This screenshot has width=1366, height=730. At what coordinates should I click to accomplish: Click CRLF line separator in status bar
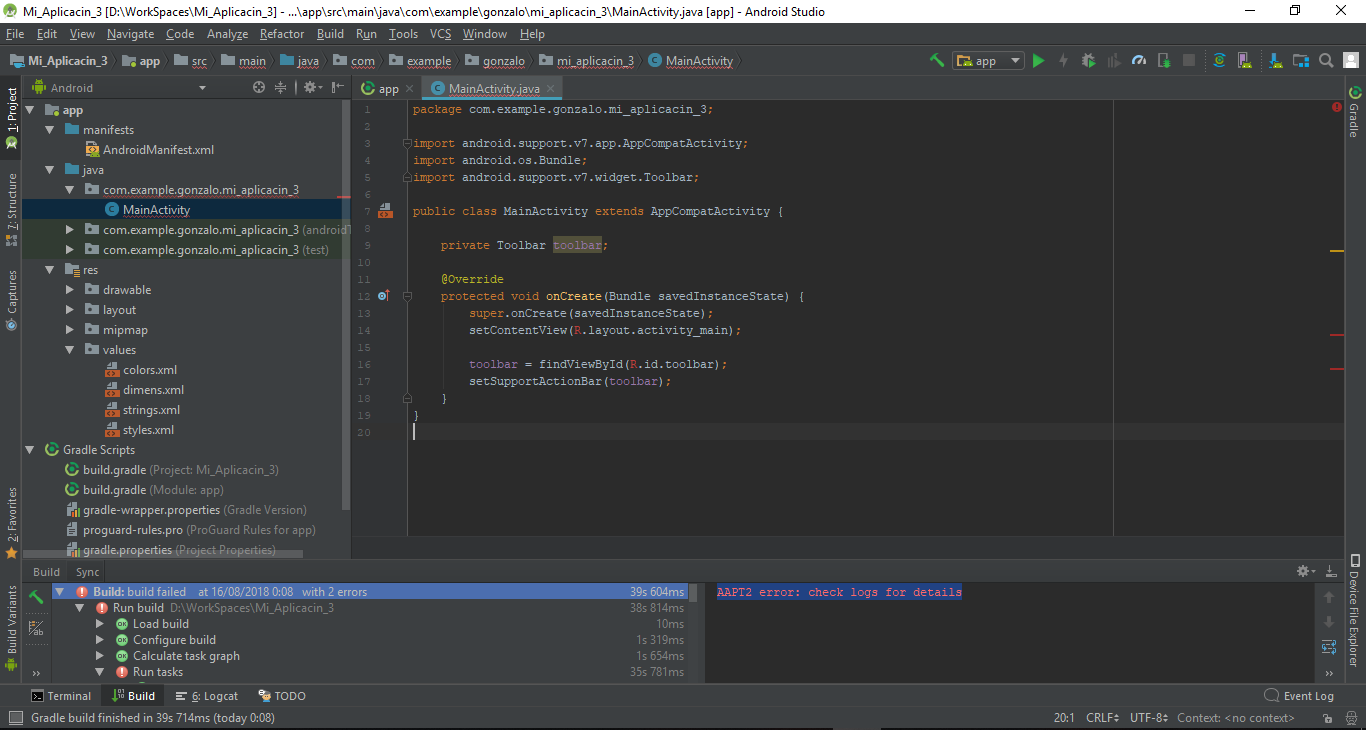1103,718
